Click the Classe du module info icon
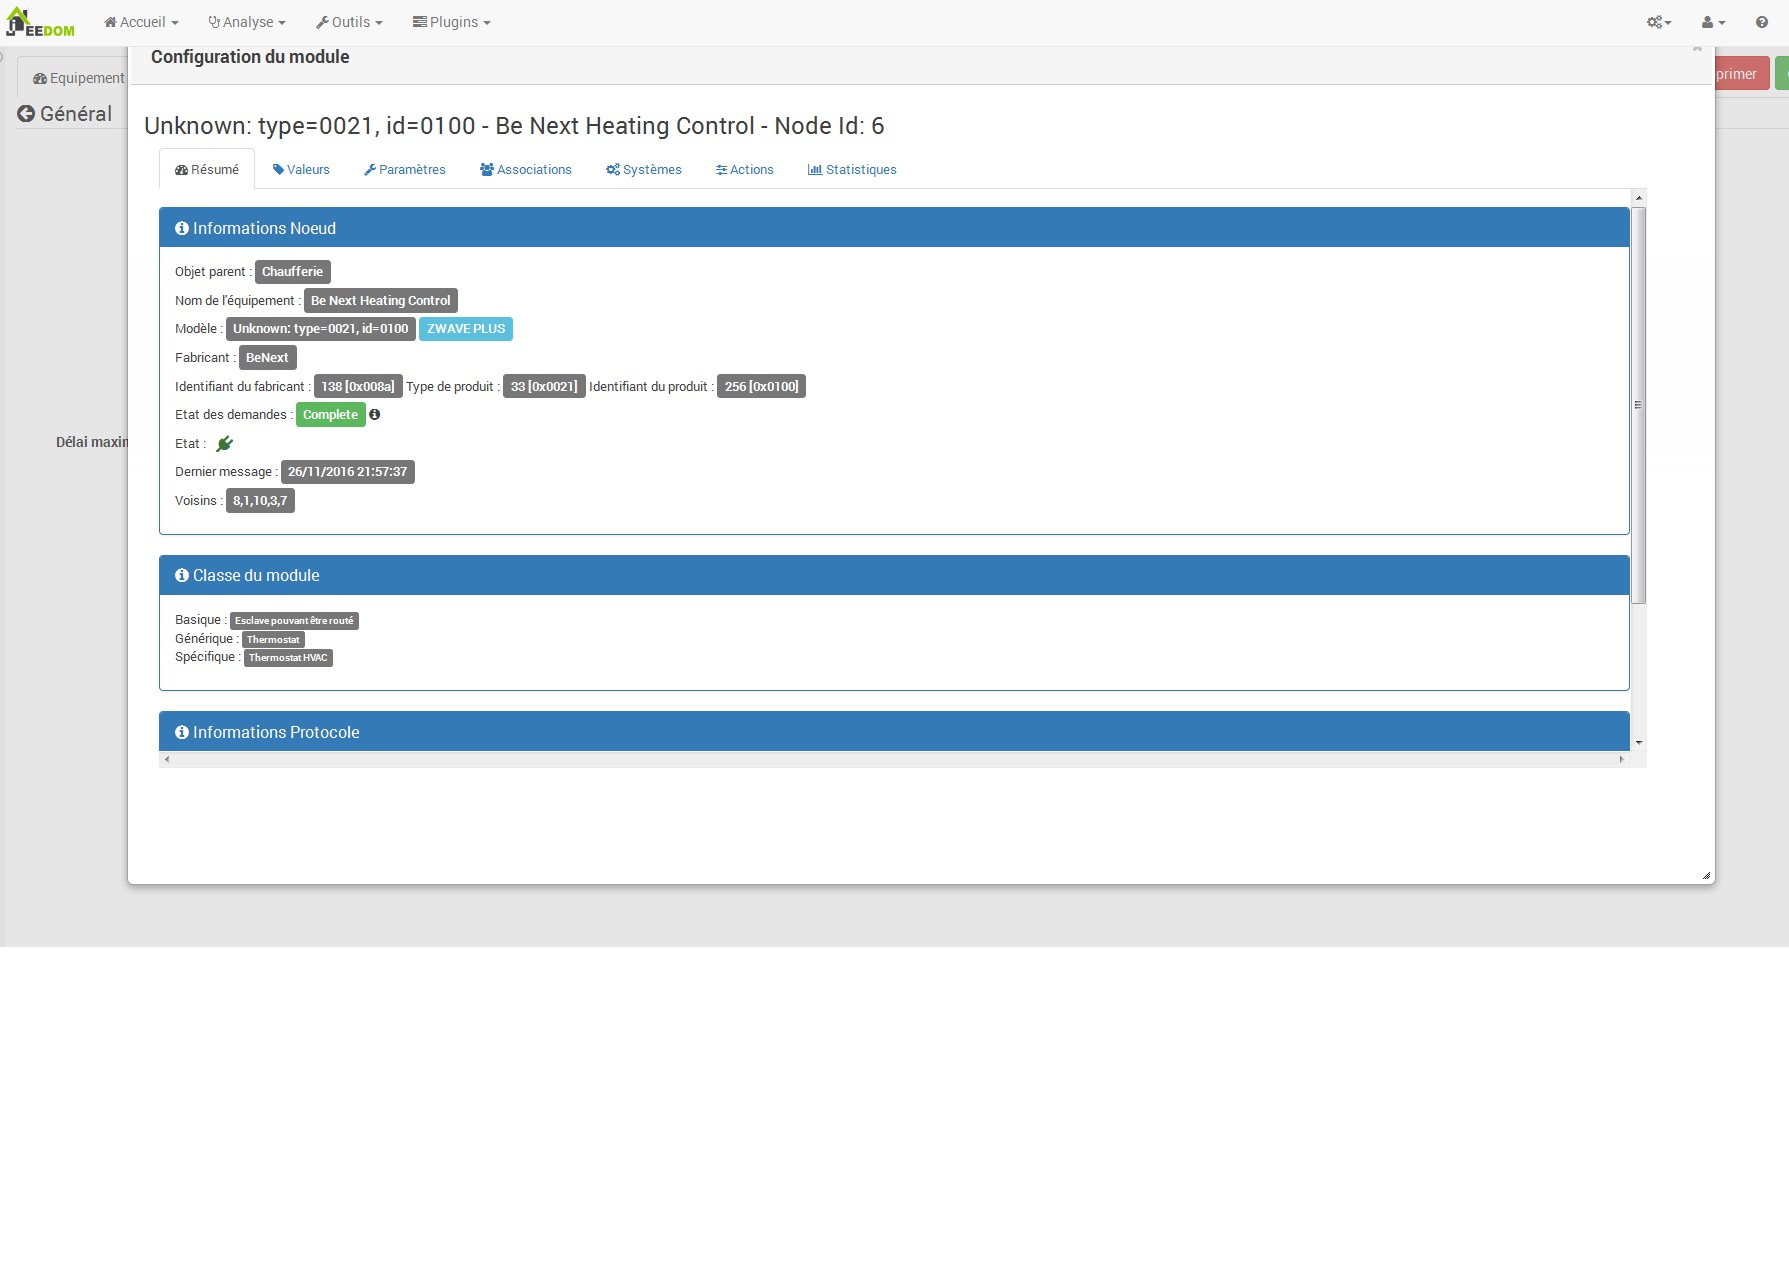Viewport: 1789px width, 1280px height. [x=182, y=575]
